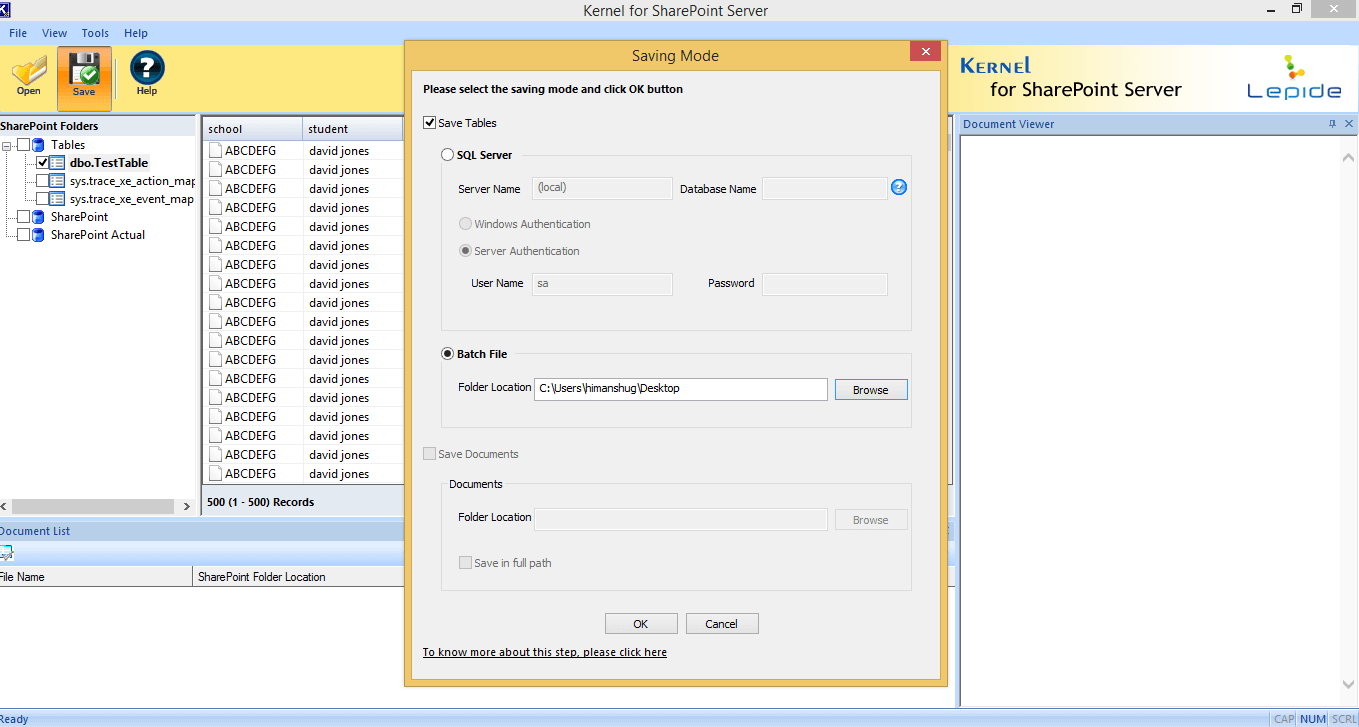Click File Name column in Document List
This screenshot has height=727, width=1359.
coord(95,577)
